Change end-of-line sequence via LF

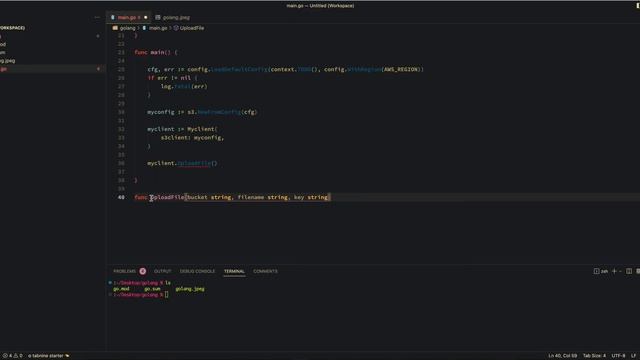tap(633, 356)
